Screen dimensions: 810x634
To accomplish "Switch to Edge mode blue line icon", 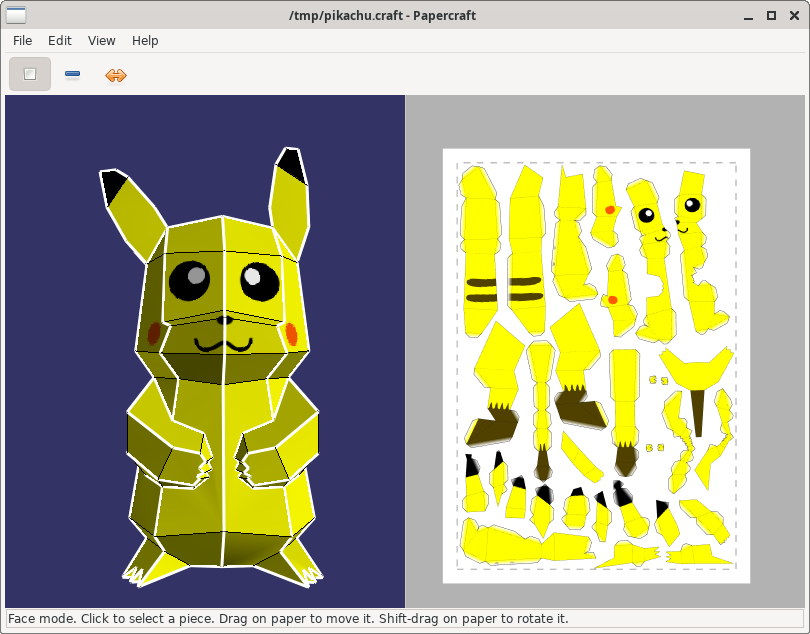I will click(x=72, y=74).
